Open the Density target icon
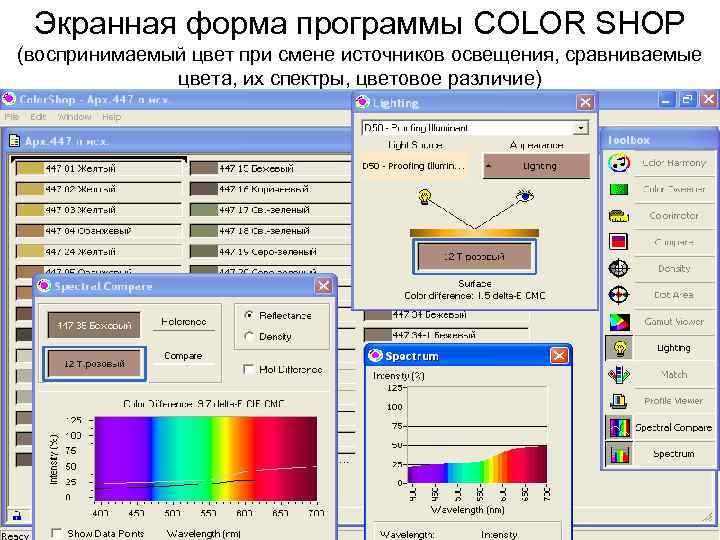This screenshot has width=720, height=540. 619,268
